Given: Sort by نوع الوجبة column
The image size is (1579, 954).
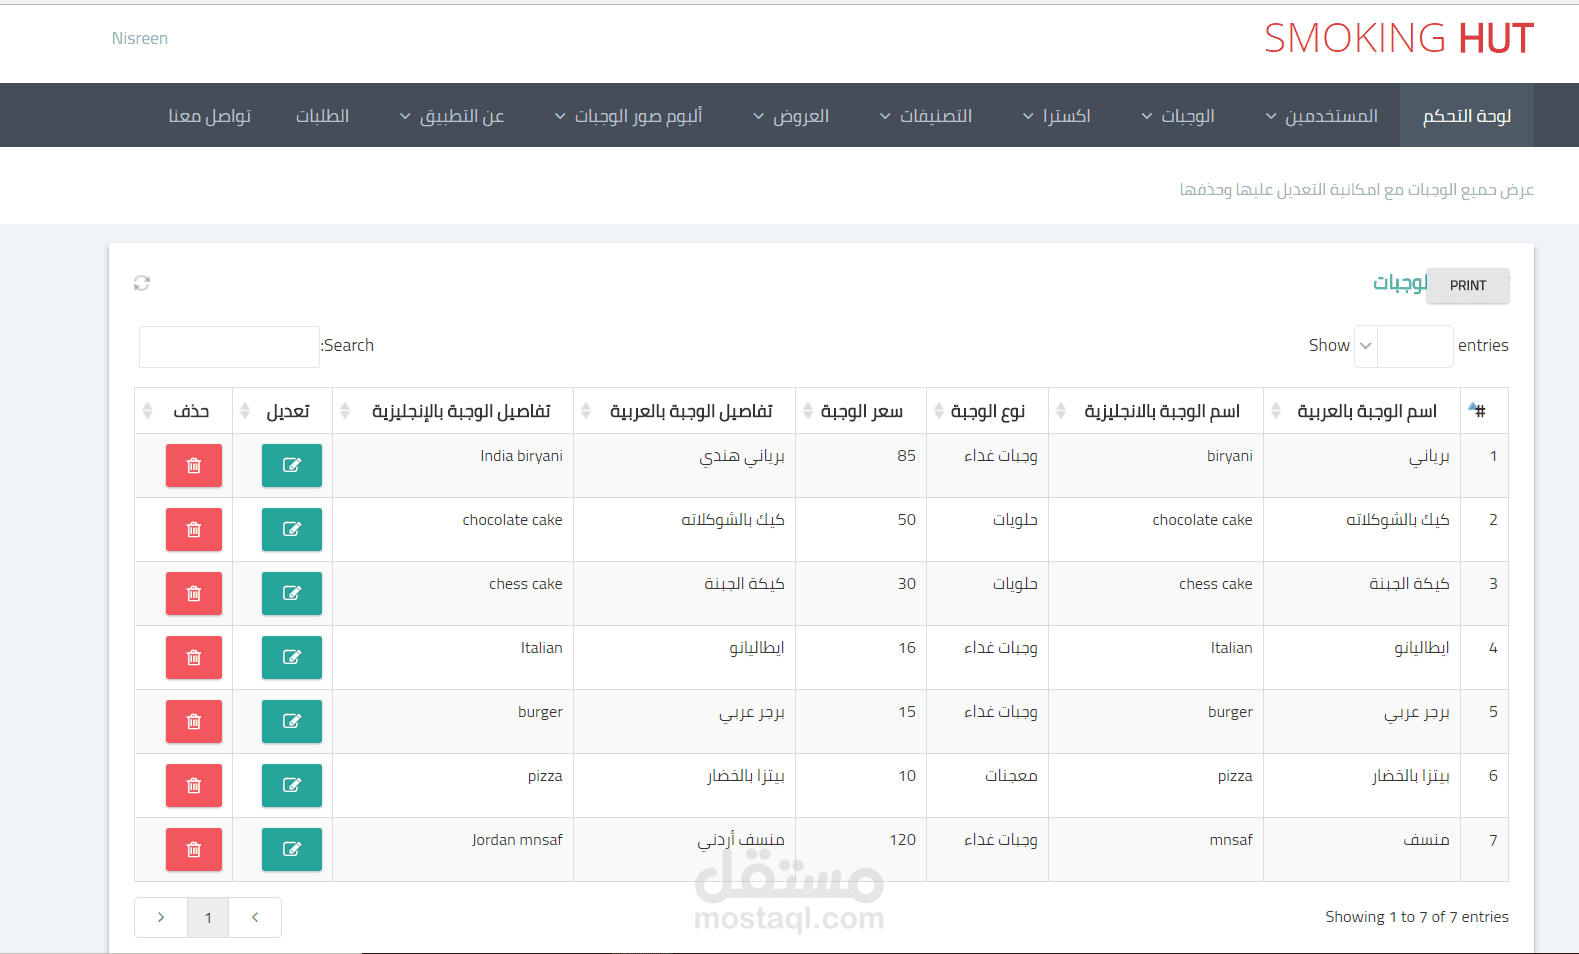Looking at the screenshot, I should point(987,411).
